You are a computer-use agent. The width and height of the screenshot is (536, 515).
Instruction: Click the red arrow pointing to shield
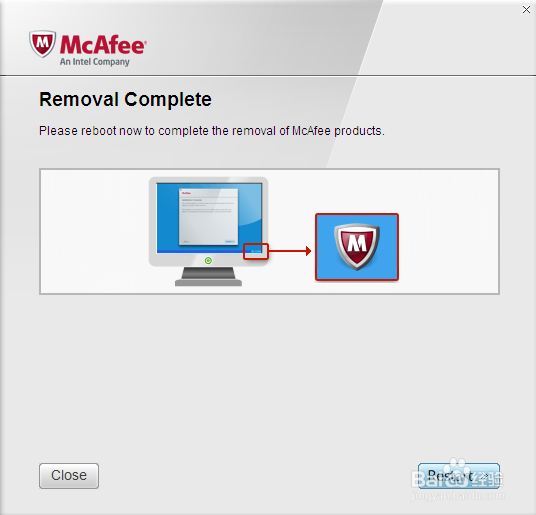point(290,251)
